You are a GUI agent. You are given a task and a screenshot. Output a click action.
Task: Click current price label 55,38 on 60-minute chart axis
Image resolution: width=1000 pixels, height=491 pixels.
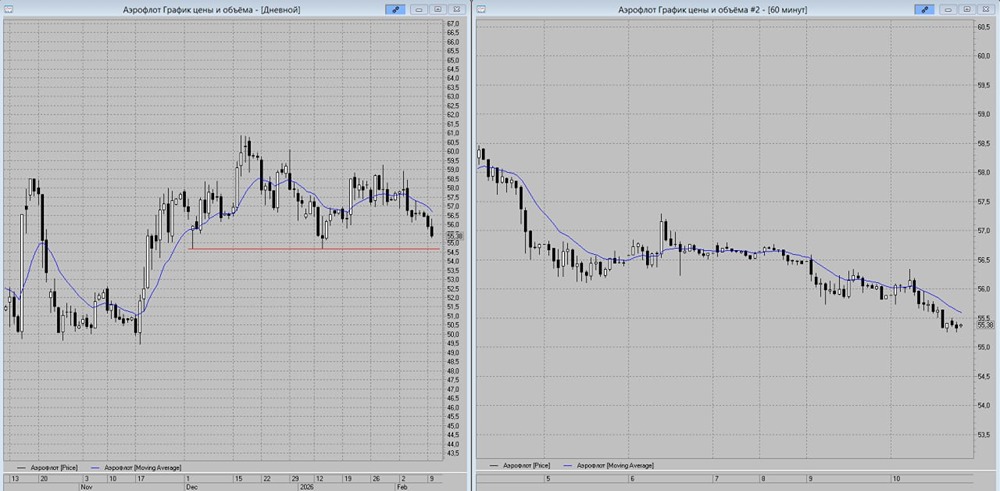coord(985,325)
